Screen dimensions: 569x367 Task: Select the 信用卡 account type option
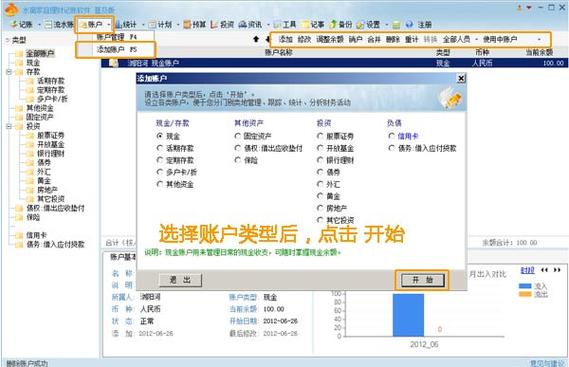[x=403, y=136]
